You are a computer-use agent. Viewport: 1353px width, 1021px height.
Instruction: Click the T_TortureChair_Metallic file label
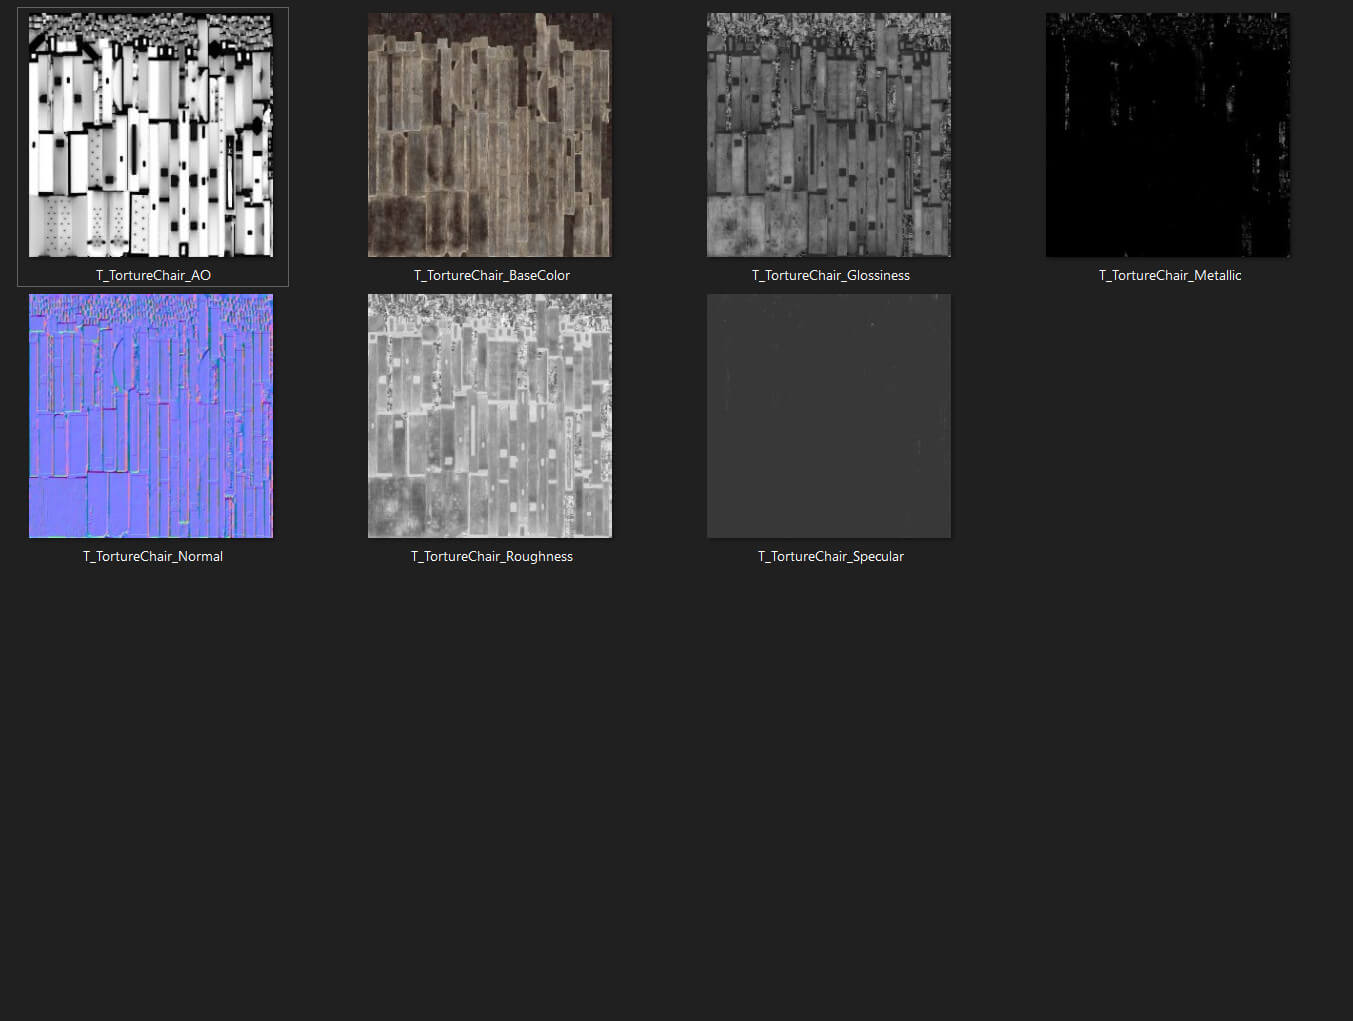pos(1170,275)
